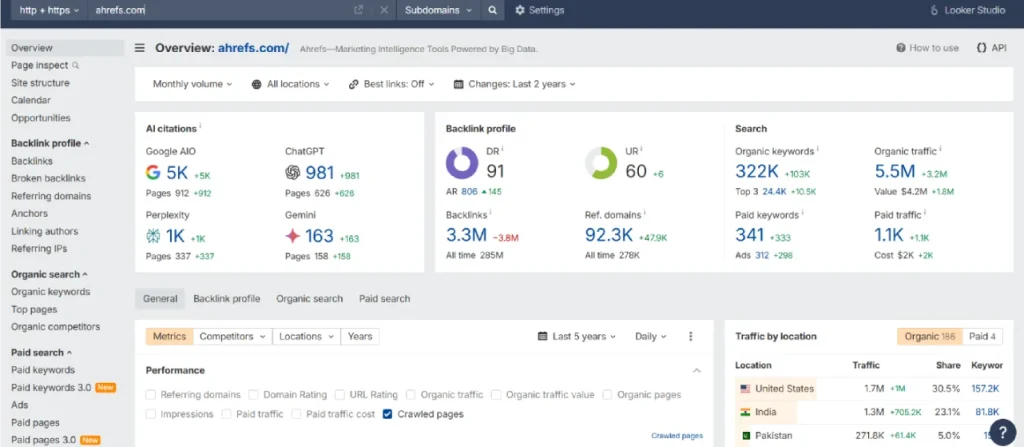The width and height of the screenshot is (1024, 447).
Task: Select Metrics chart mode tab
Action: point(169,337)
